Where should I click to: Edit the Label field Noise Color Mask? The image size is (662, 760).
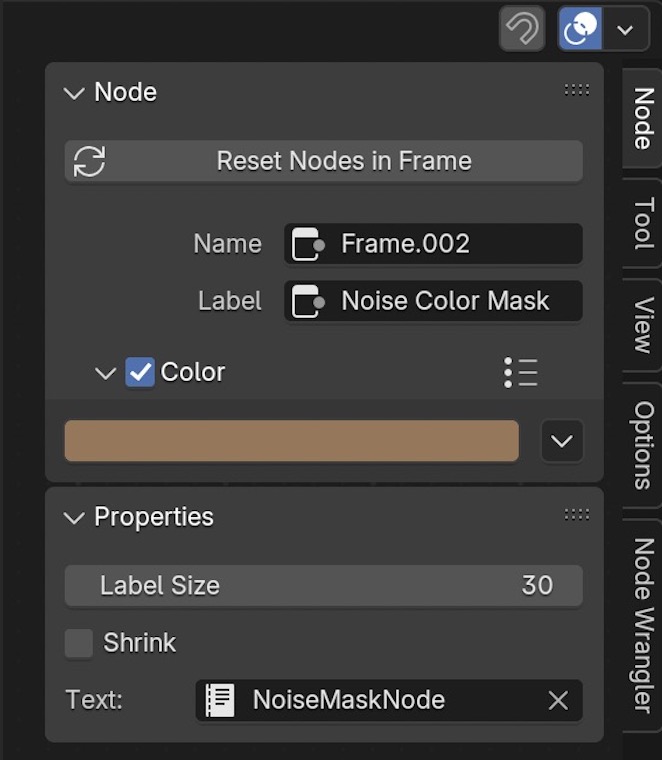(433, 301)
